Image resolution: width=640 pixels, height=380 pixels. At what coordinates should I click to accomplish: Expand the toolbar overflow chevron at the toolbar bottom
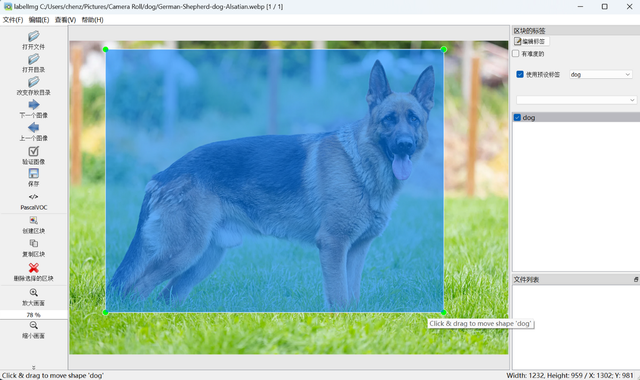[33, 367]
